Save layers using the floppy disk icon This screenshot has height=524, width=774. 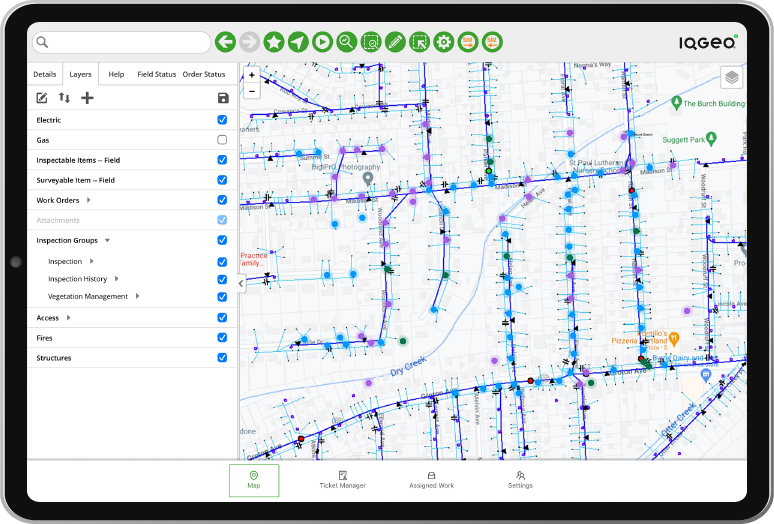tap(223, 98)
